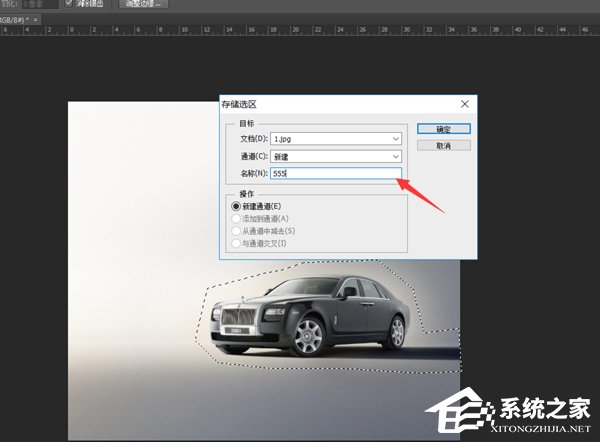Viewport: 600px width, 442px height.
Task: Click the 羽化 value field
Action: [40, 4]
